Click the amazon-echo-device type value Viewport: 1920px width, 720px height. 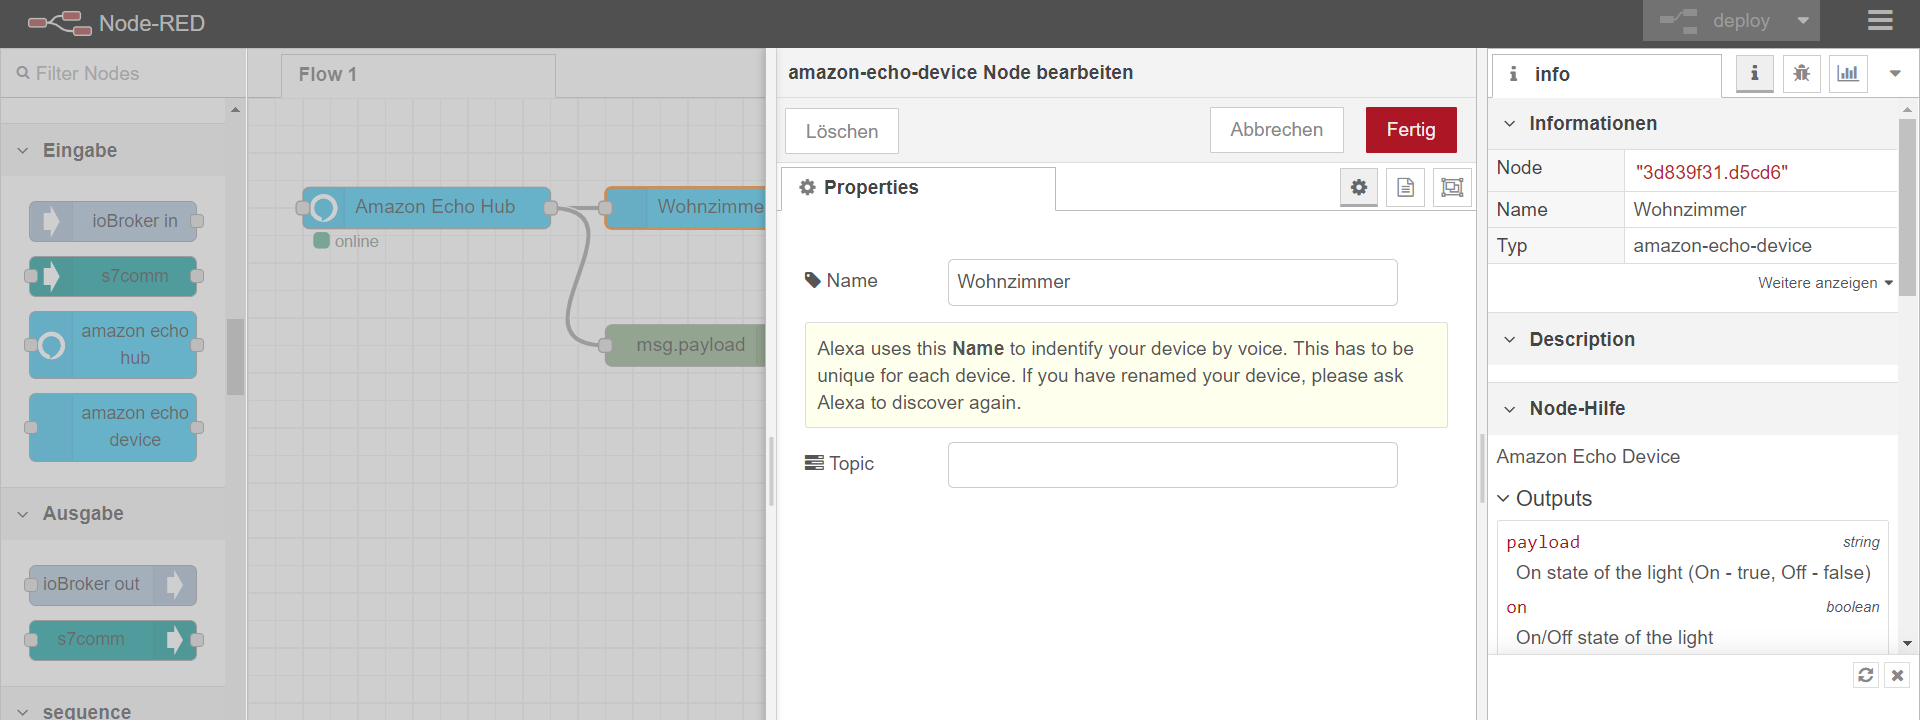click(1722, 245)
